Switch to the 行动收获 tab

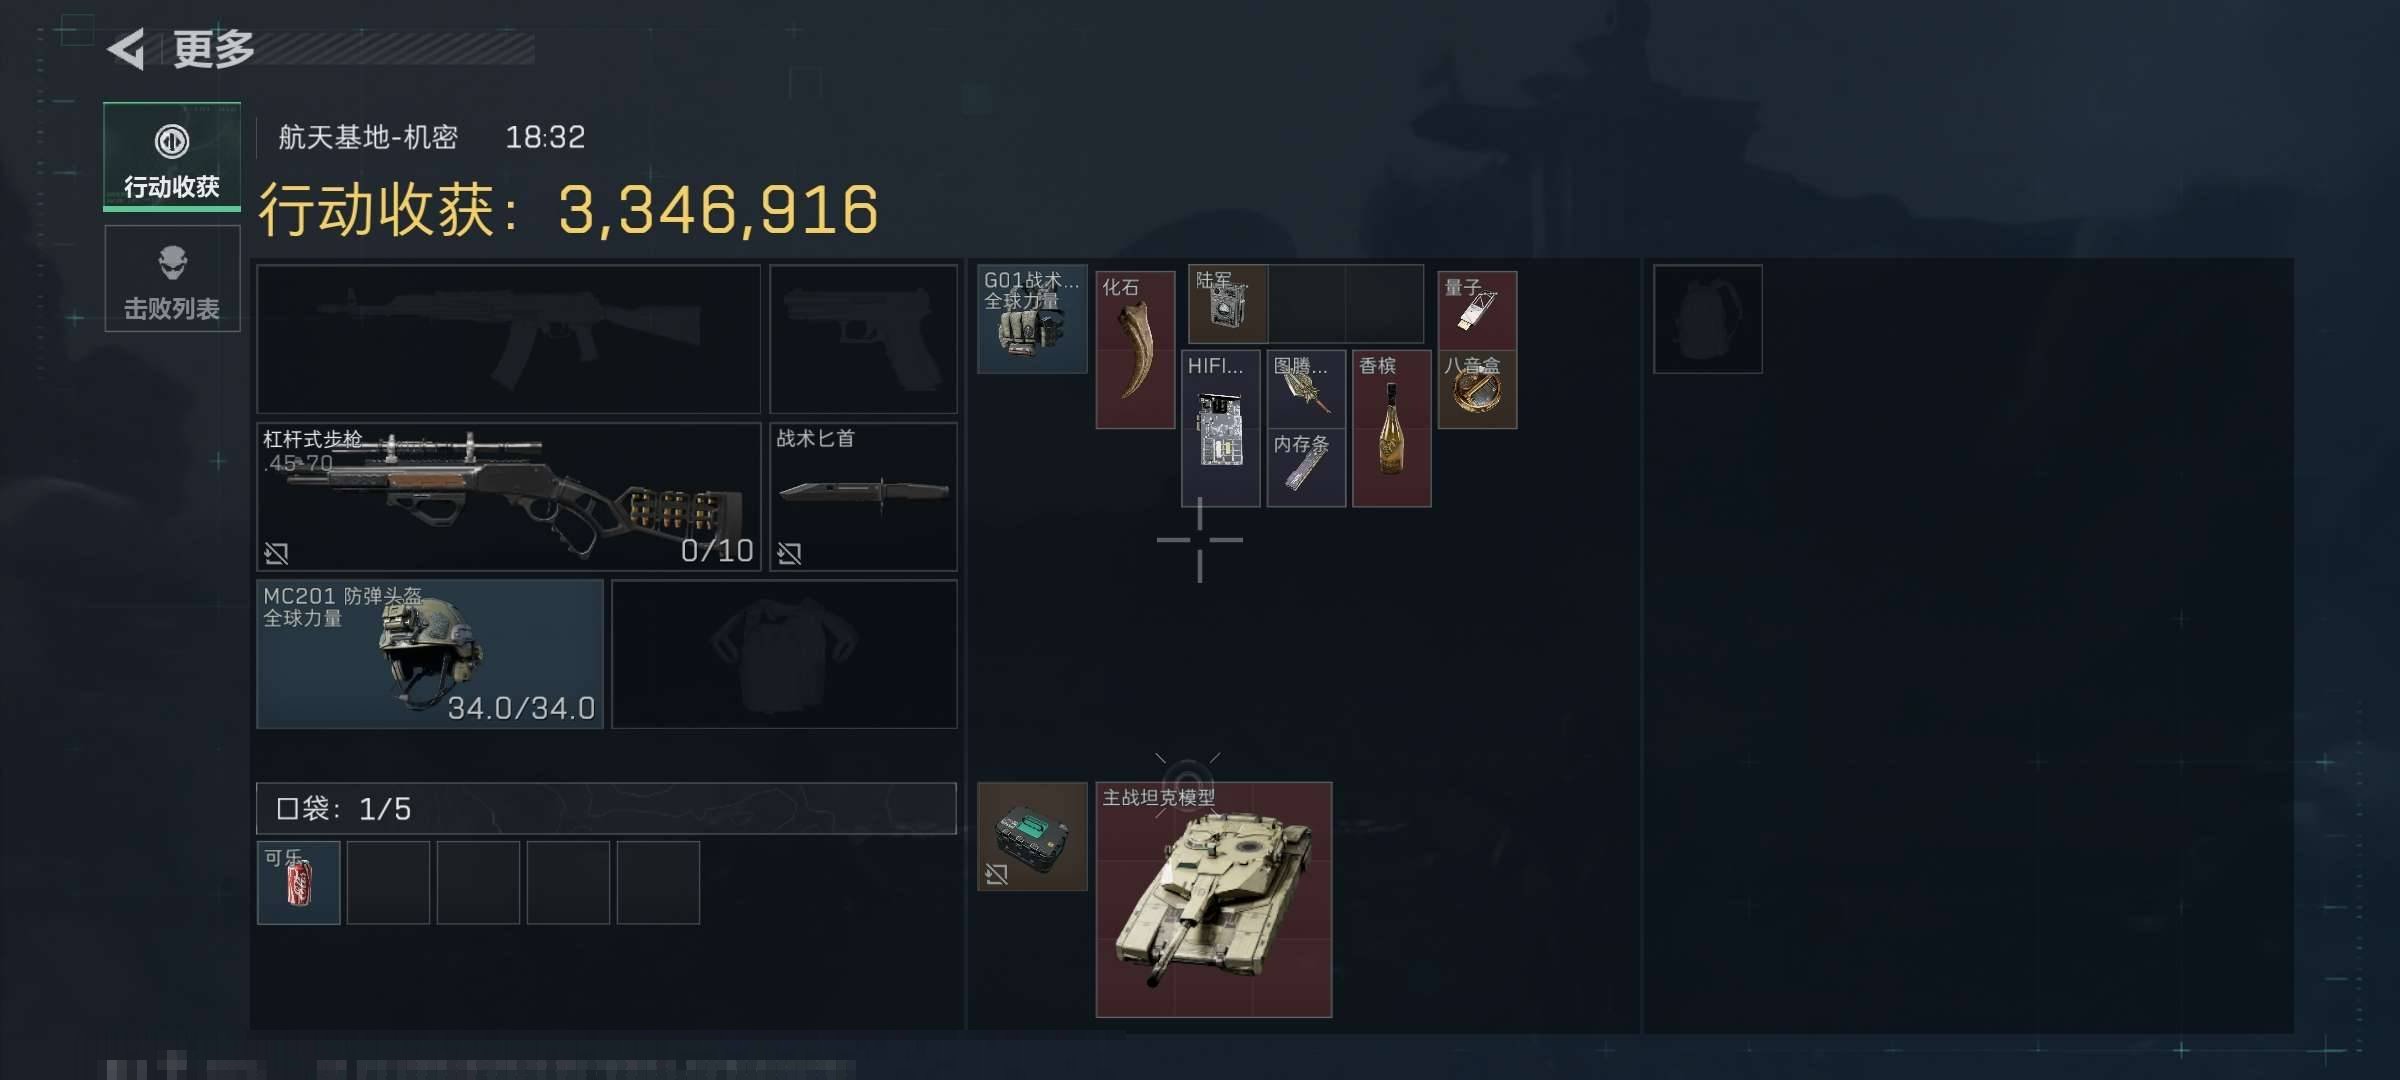tap(172, 157)
